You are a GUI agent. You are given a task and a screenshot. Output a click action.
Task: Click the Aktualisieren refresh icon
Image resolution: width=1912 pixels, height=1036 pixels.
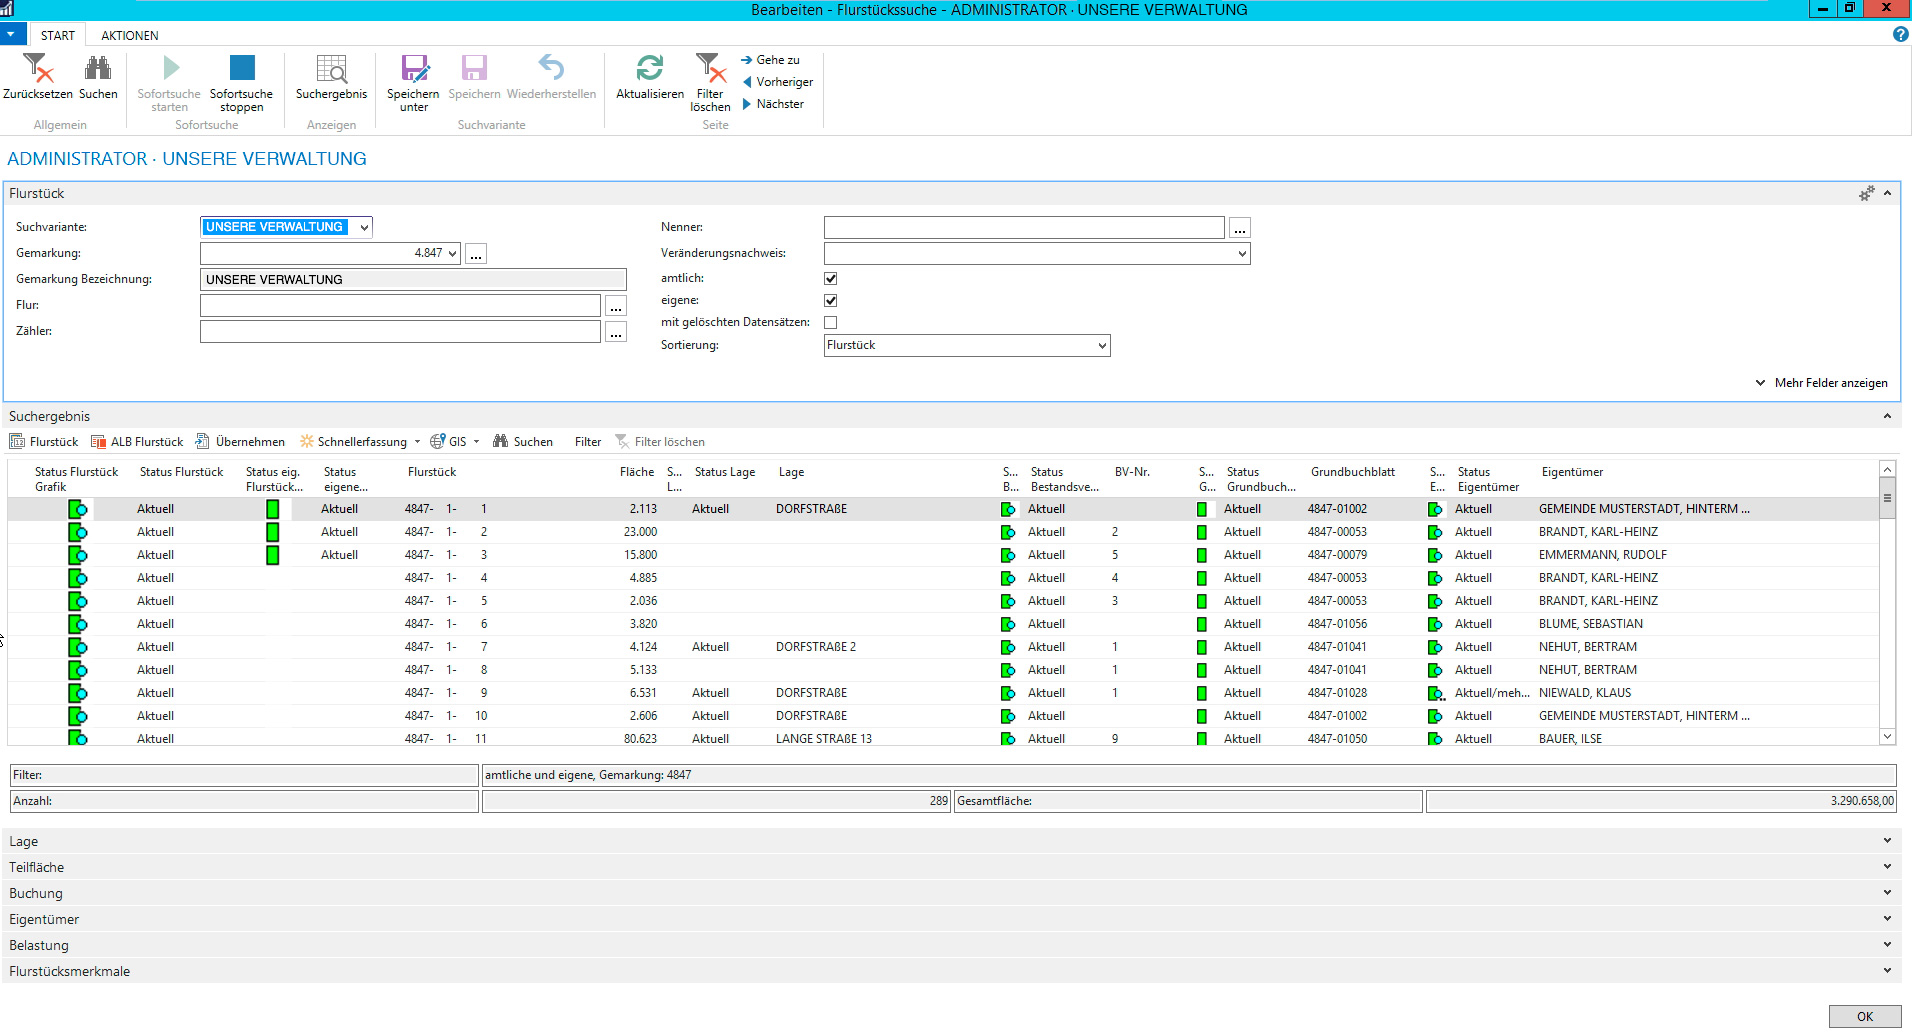click(x=649, y=69)
